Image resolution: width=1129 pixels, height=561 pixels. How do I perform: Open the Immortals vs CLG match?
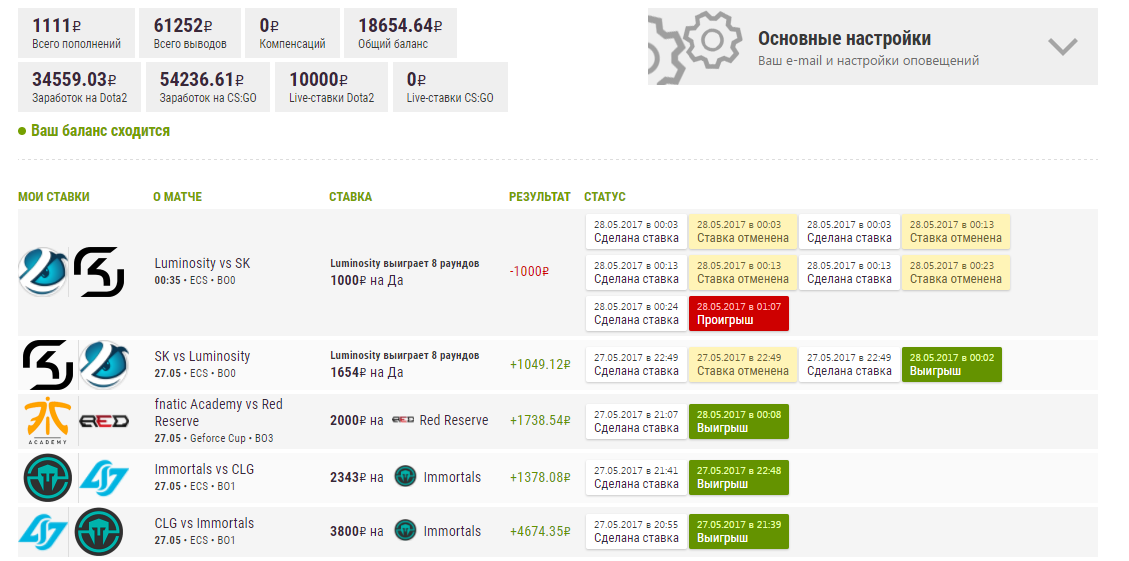[x=204, y=470]
